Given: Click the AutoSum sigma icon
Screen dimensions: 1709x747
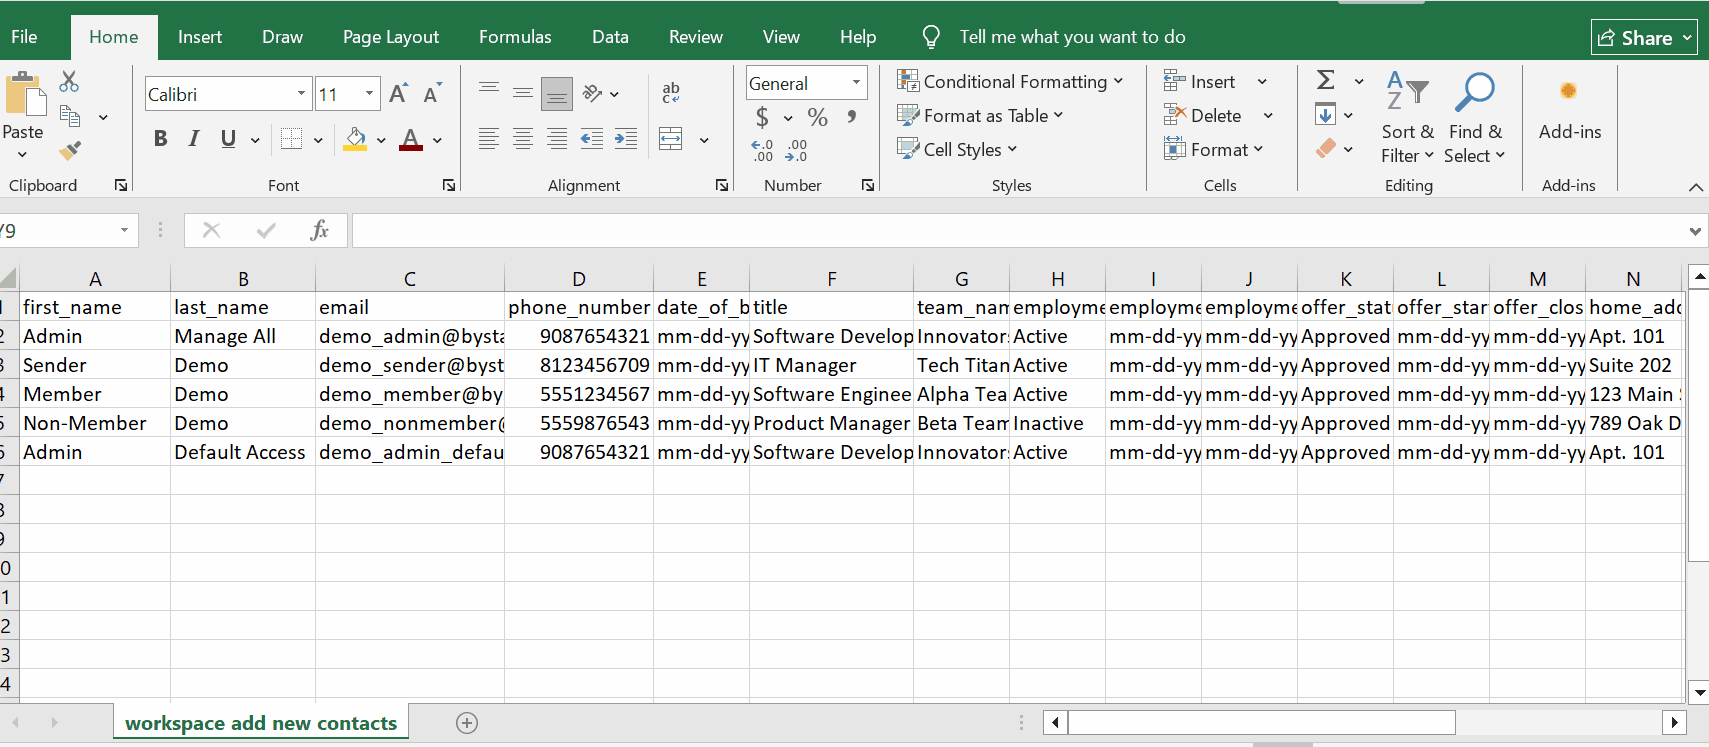Looking at the screenshot, I should tap(1326, 80).
